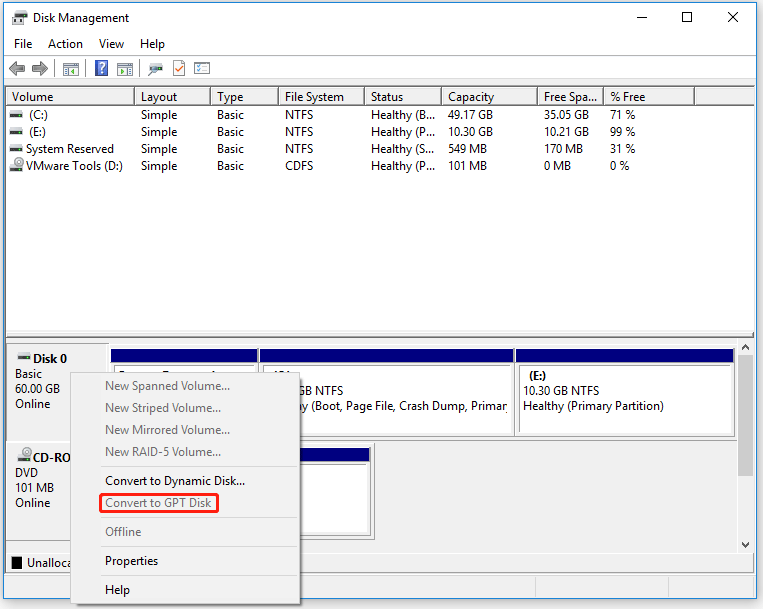
Task: Select the (E:) 10.30 GB NTFS partition block
Action: point(625,392)
